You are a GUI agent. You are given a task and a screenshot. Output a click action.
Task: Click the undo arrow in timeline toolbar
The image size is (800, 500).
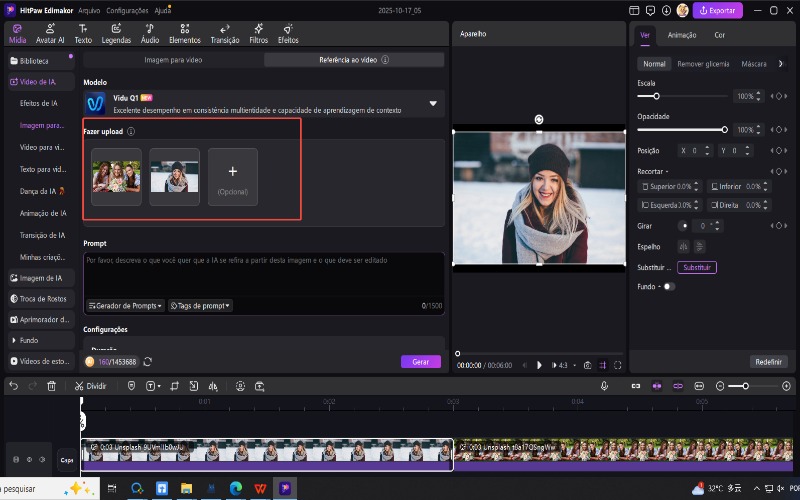(14, 386)
